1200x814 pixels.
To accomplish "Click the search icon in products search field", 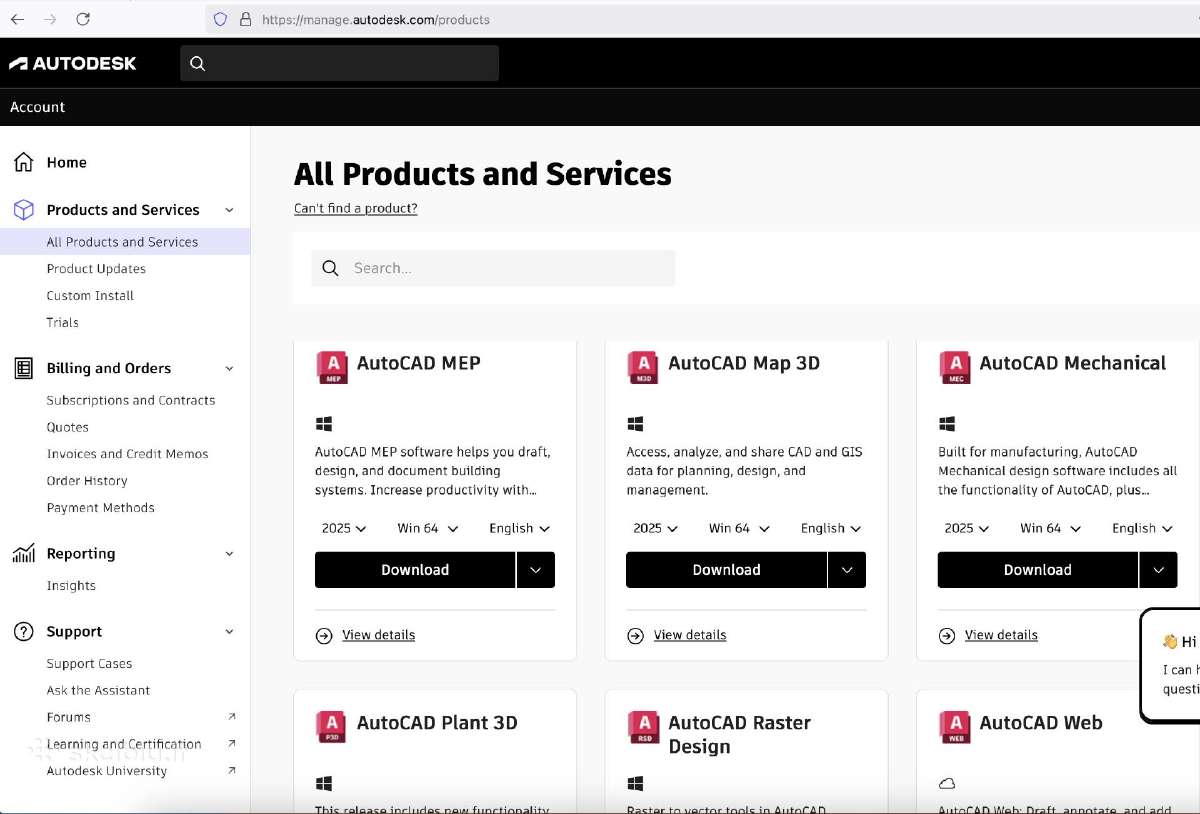I will click(331, 268).
